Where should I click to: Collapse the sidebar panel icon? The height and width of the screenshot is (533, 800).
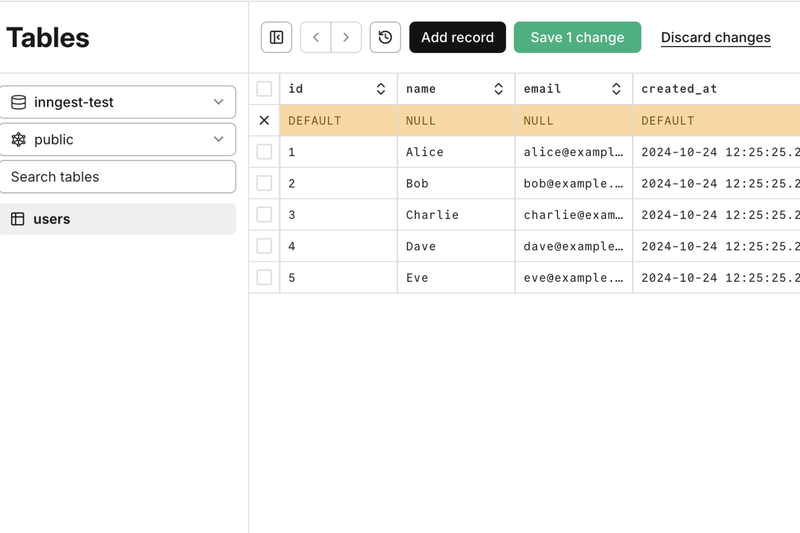coord(276,37)
